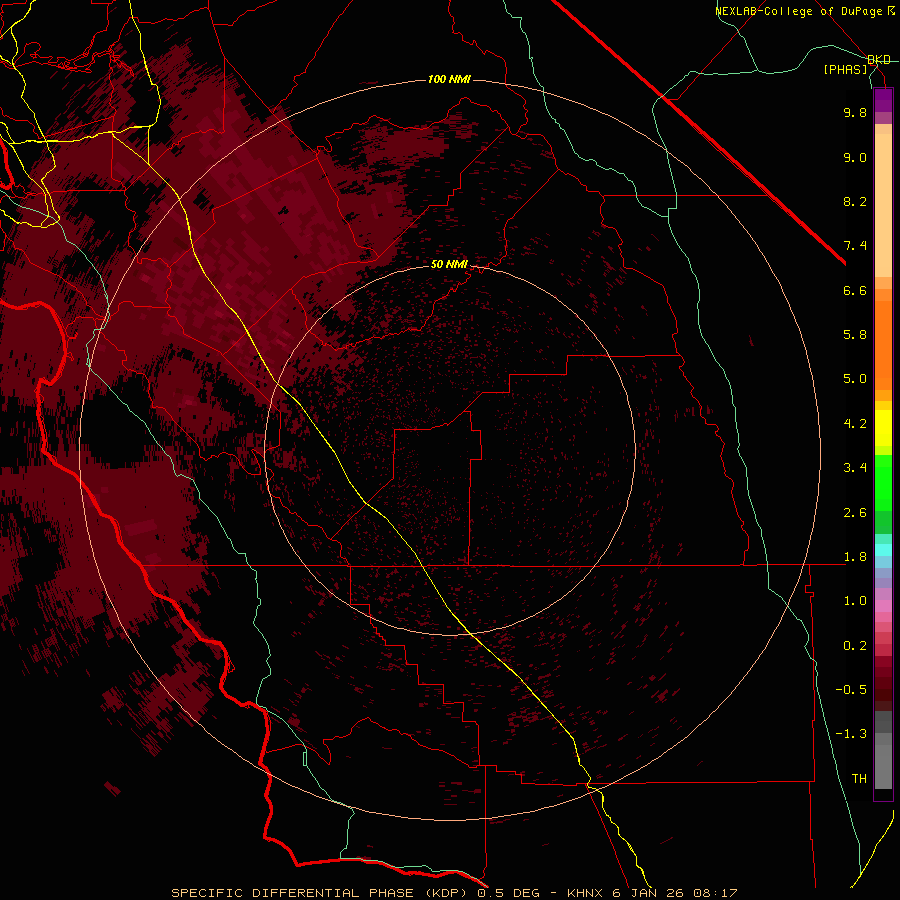Click the 7.4 scale label
Image resolution: width=900 pixels, height=900 pixels.
tap(855, 246)
